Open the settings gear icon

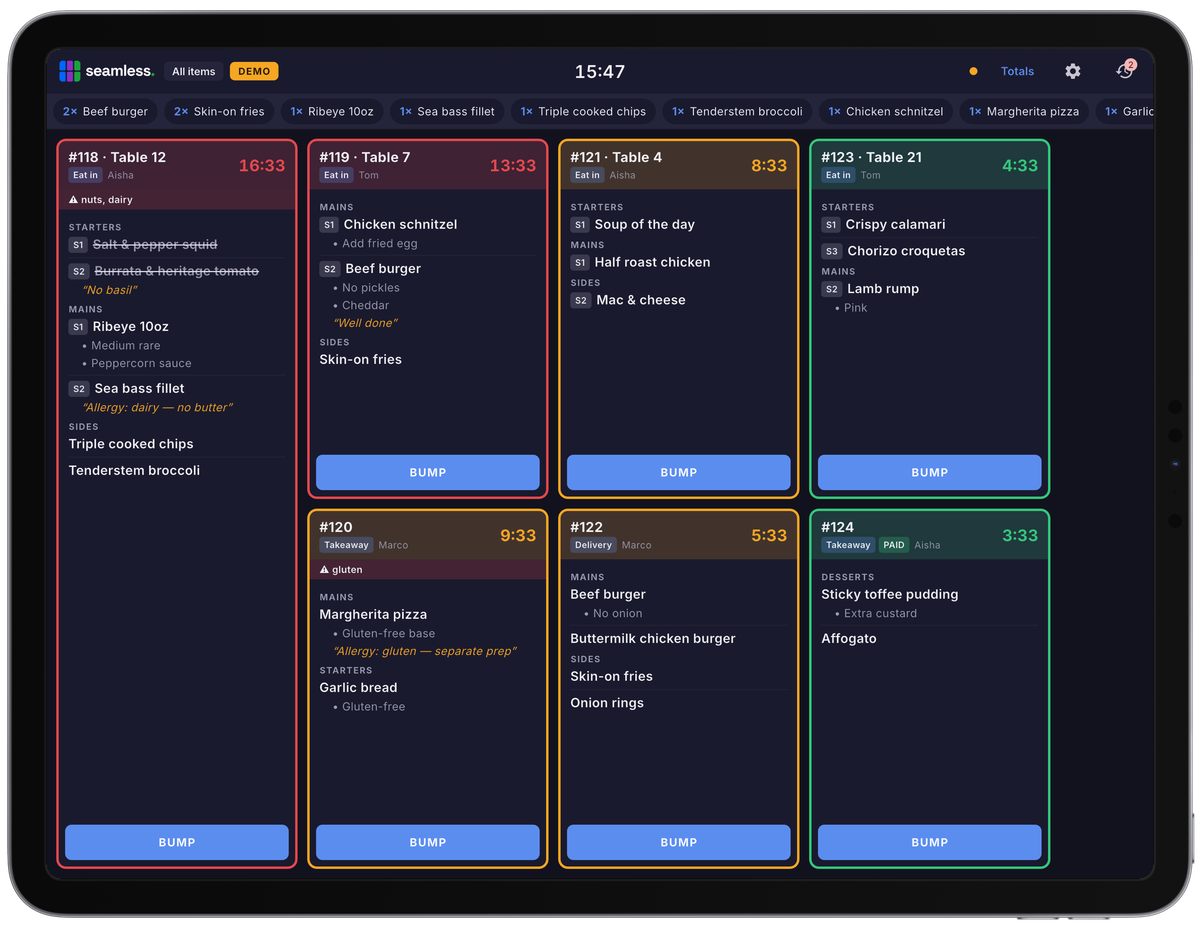pyautogui.click(x=1073, y=71)
